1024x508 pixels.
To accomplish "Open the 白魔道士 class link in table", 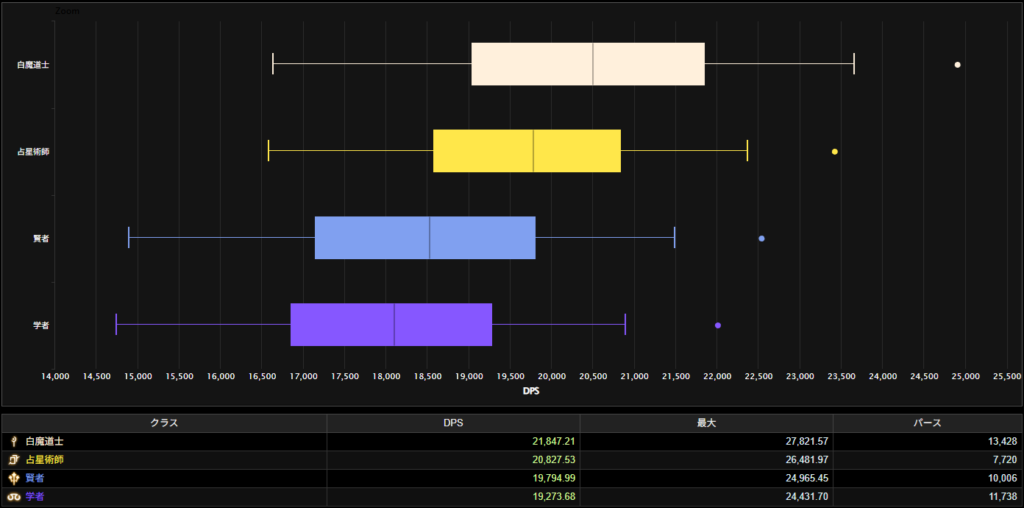I will point(45,441).
